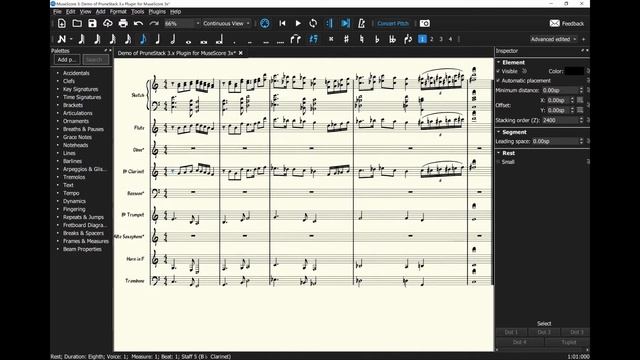Toggle pan score during playback
The image size is (640, 360).
coord(345,23)
